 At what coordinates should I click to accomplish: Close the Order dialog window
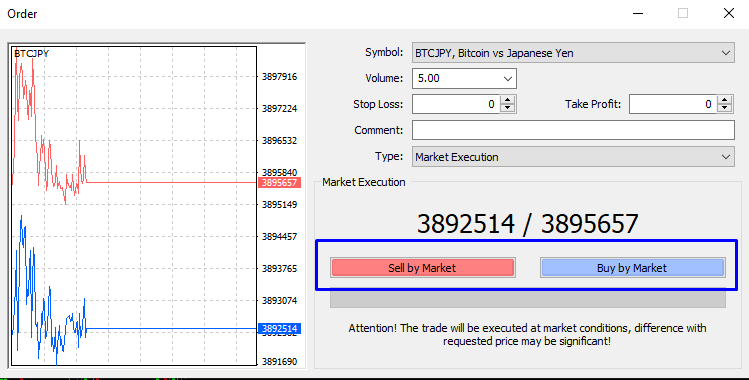coord(728,13)
